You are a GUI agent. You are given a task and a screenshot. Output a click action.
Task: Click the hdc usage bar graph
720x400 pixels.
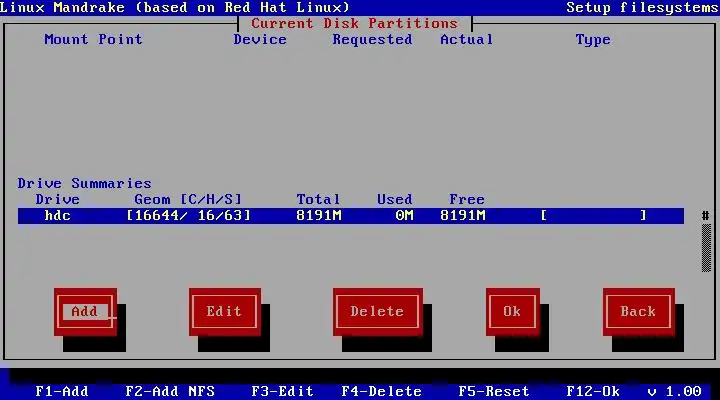[594, 215]
